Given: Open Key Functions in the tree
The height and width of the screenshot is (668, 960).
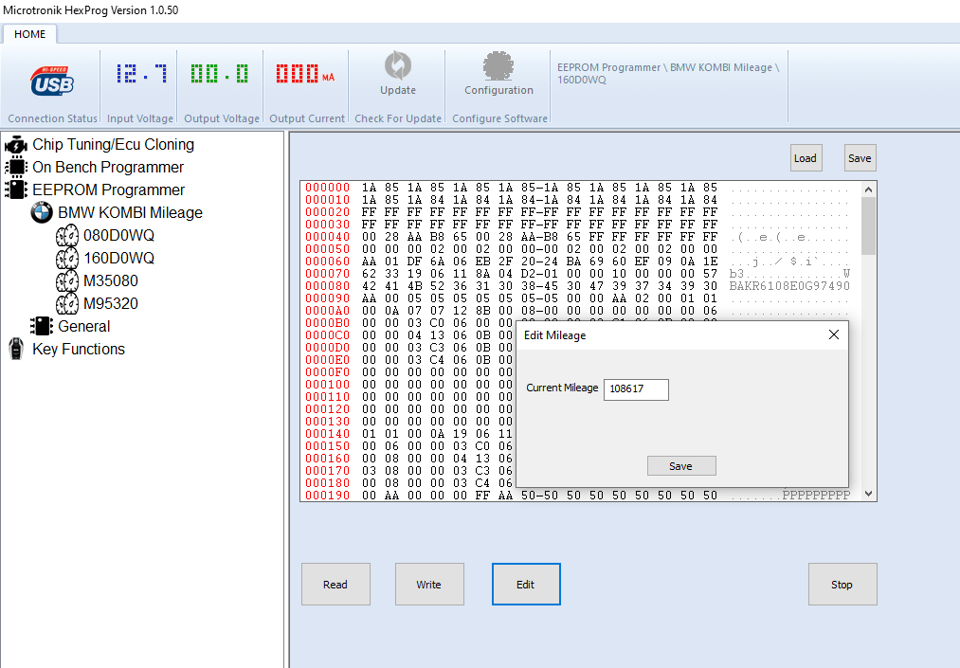Looking at the screenshot, I should [x=78, y=349].
